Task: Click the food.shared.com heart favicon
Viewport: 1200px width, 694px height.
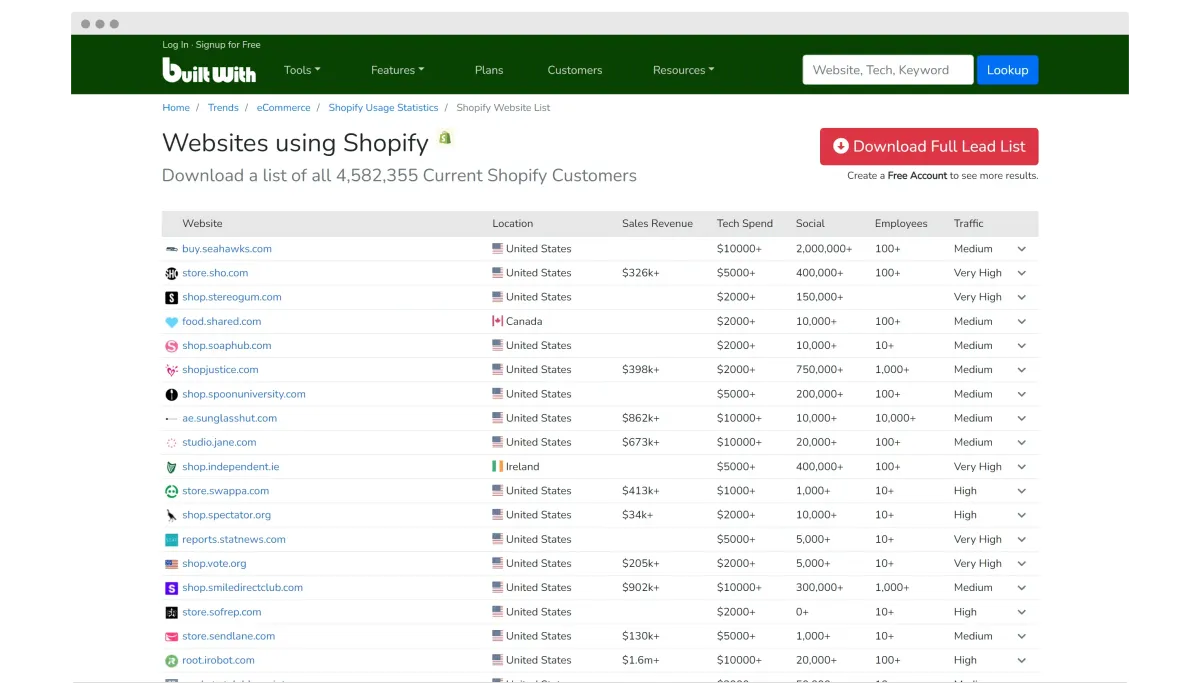Action: (x=171, y=322)
